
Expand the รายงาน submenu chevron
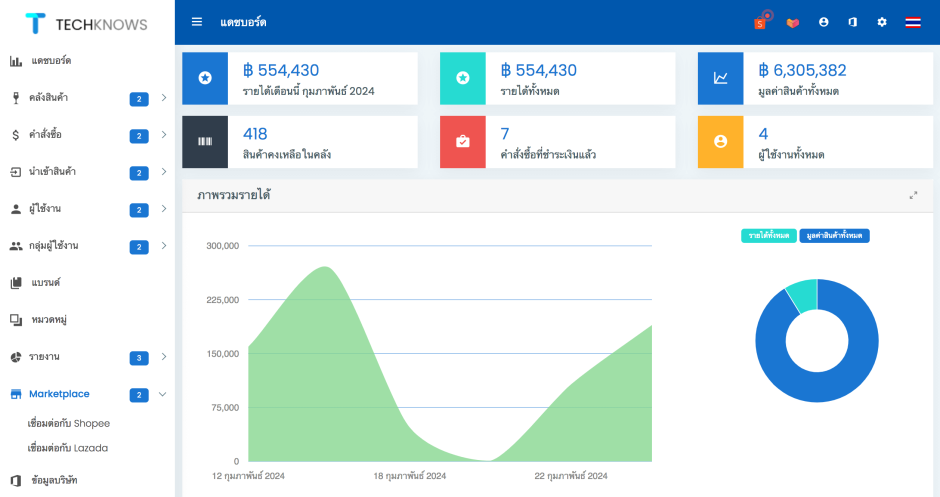click(x=164, y=357)
